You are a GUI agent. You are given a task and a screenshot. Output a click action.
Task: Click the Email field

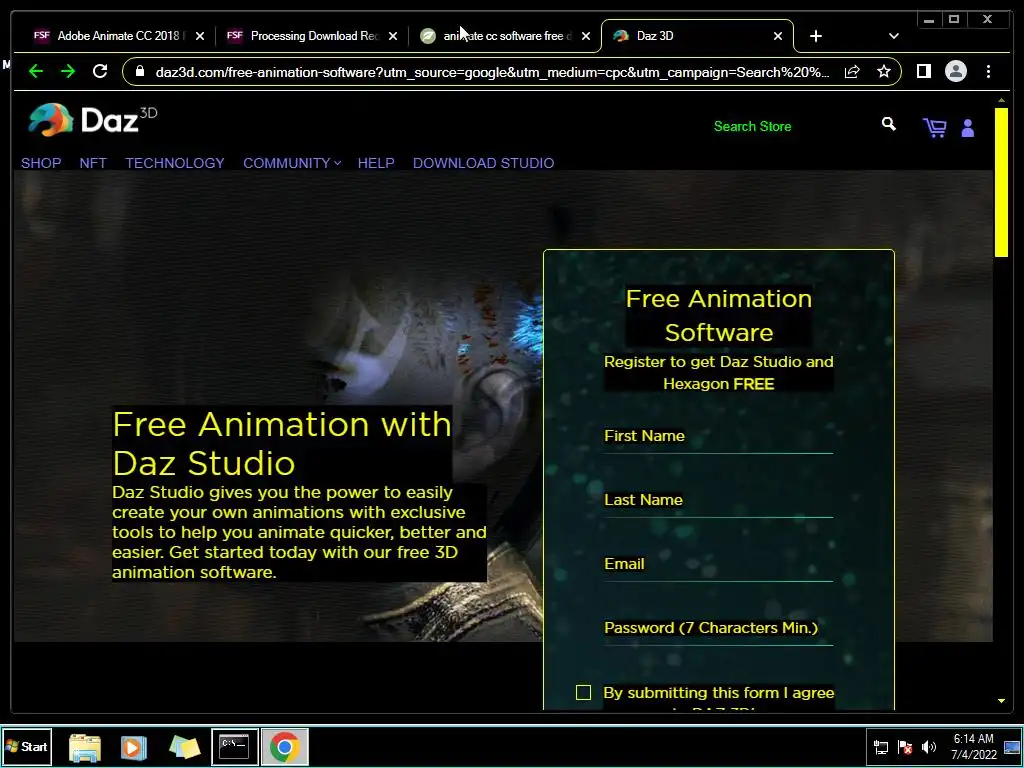(718, 564)
